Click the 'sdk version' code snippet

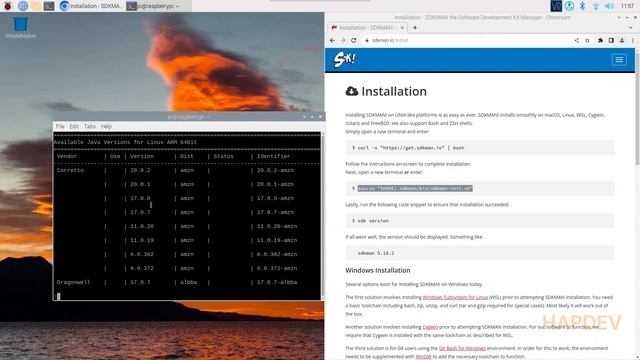pyautogui.click(x=373, y=221)
